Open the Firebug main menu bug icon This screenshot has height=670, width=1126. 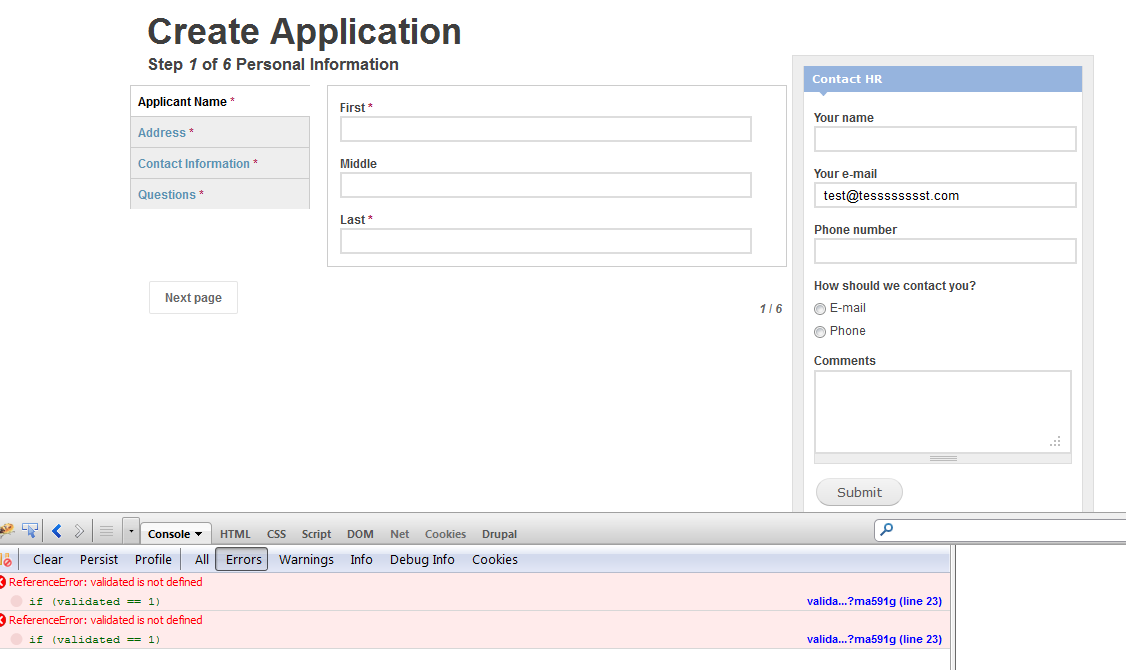pyautogui.click(x=8, y=531)
